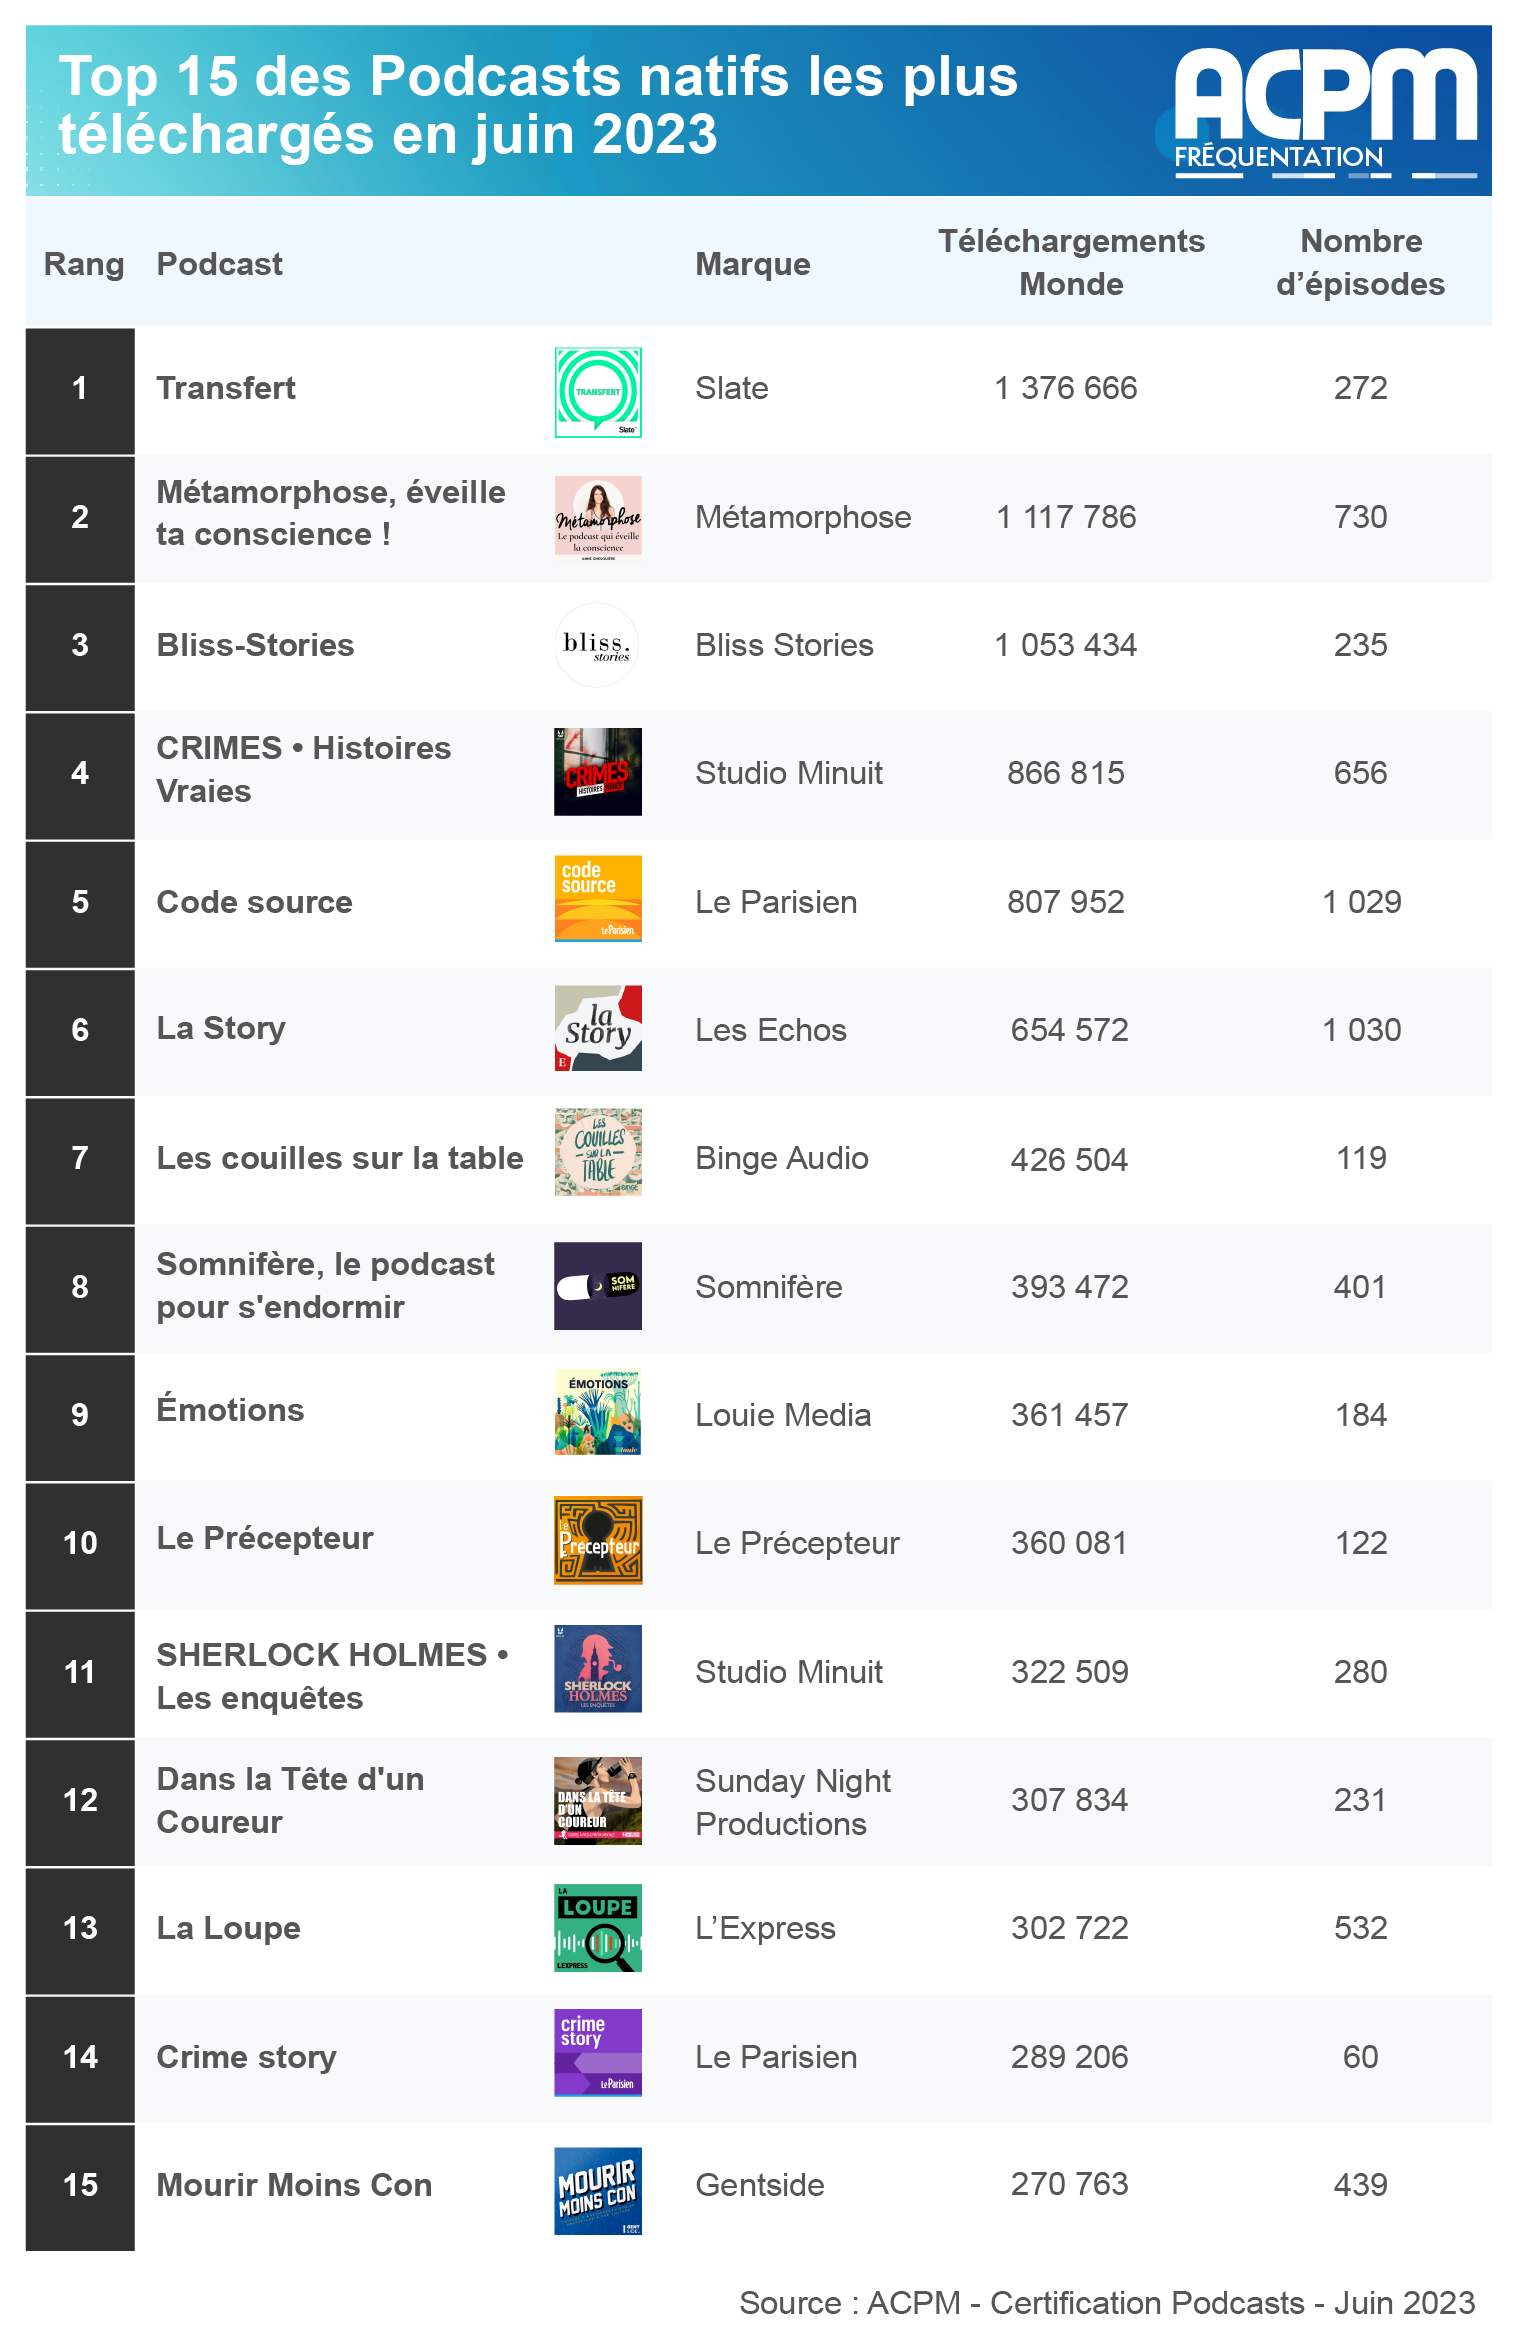1518x2352 pixels.
Task: Click the Émotions podcast title
Action: tap(230, 1409)
